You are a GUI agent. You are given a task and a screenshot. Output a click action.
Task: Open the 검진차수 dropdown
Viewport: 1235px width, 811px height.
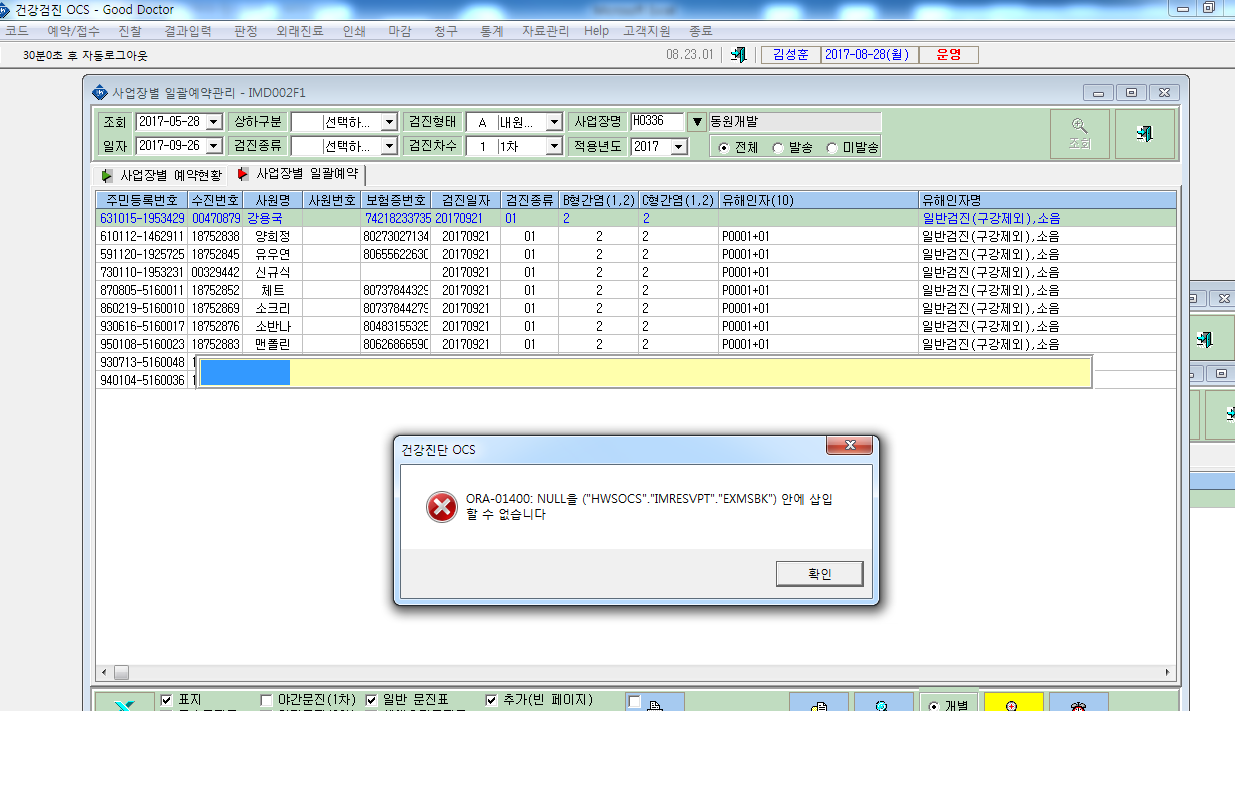pos(554,146)
